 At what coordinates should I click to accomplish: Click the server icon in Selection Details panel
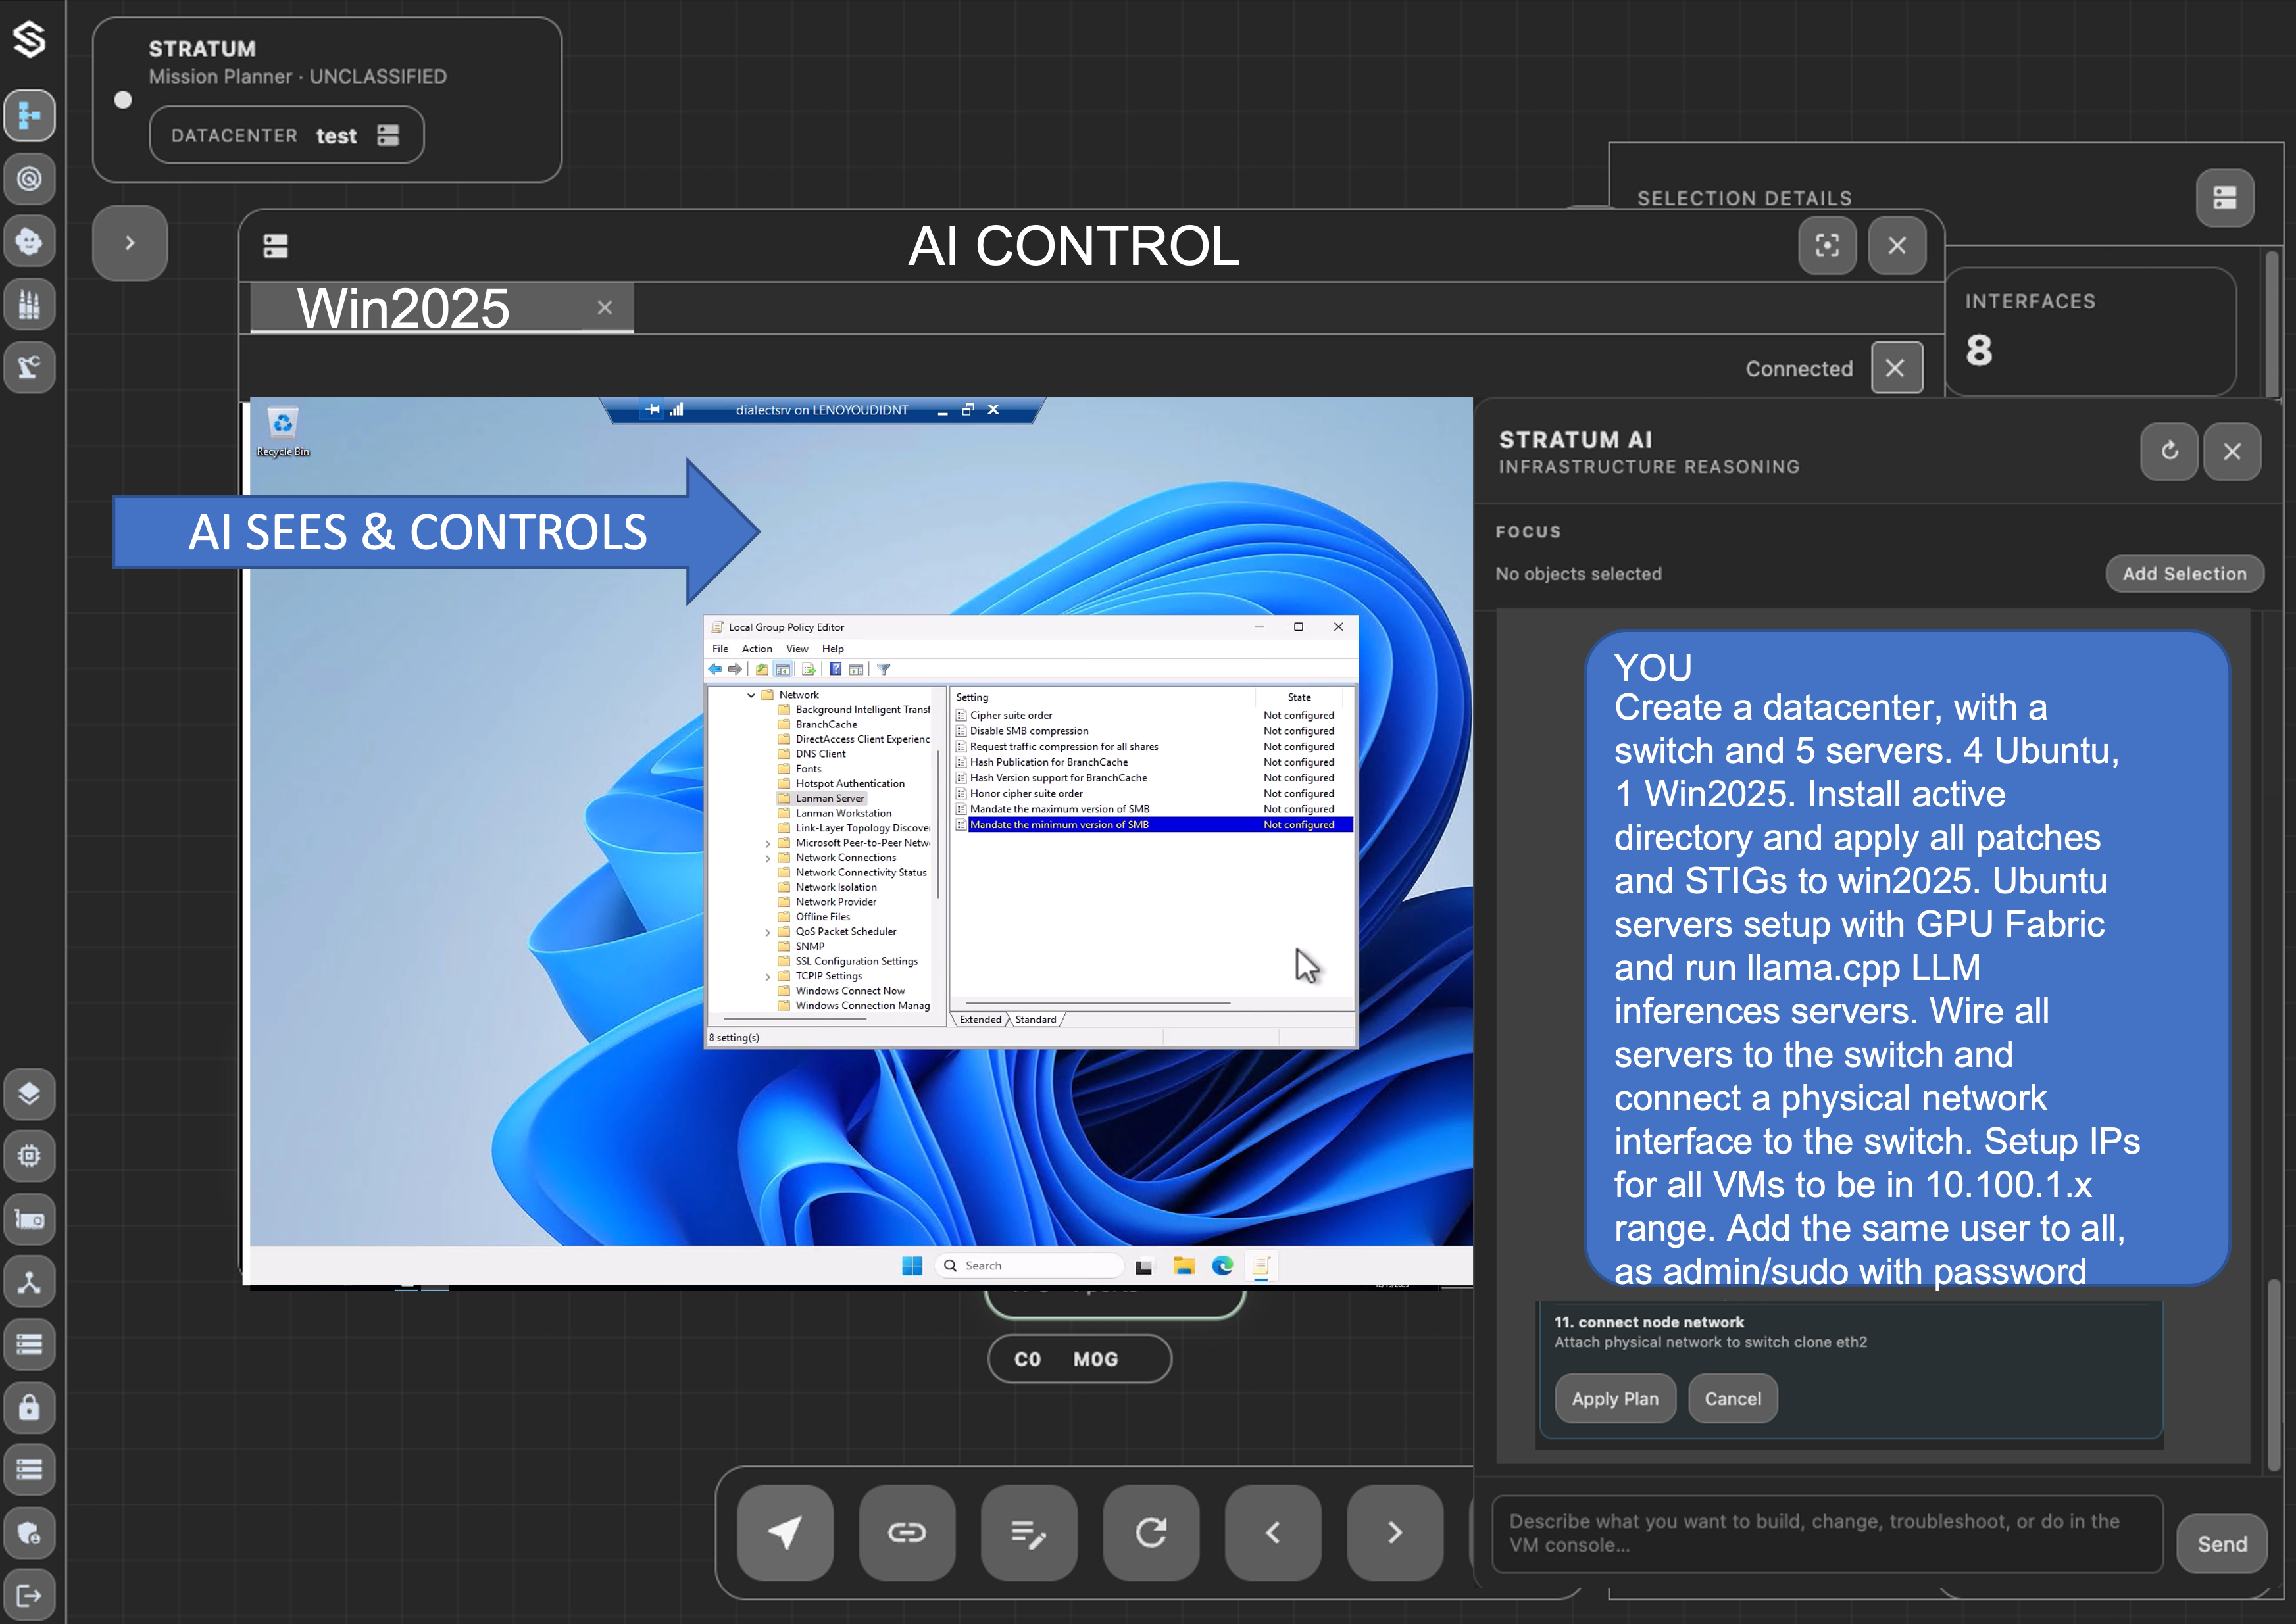(x=2224, y=198)
